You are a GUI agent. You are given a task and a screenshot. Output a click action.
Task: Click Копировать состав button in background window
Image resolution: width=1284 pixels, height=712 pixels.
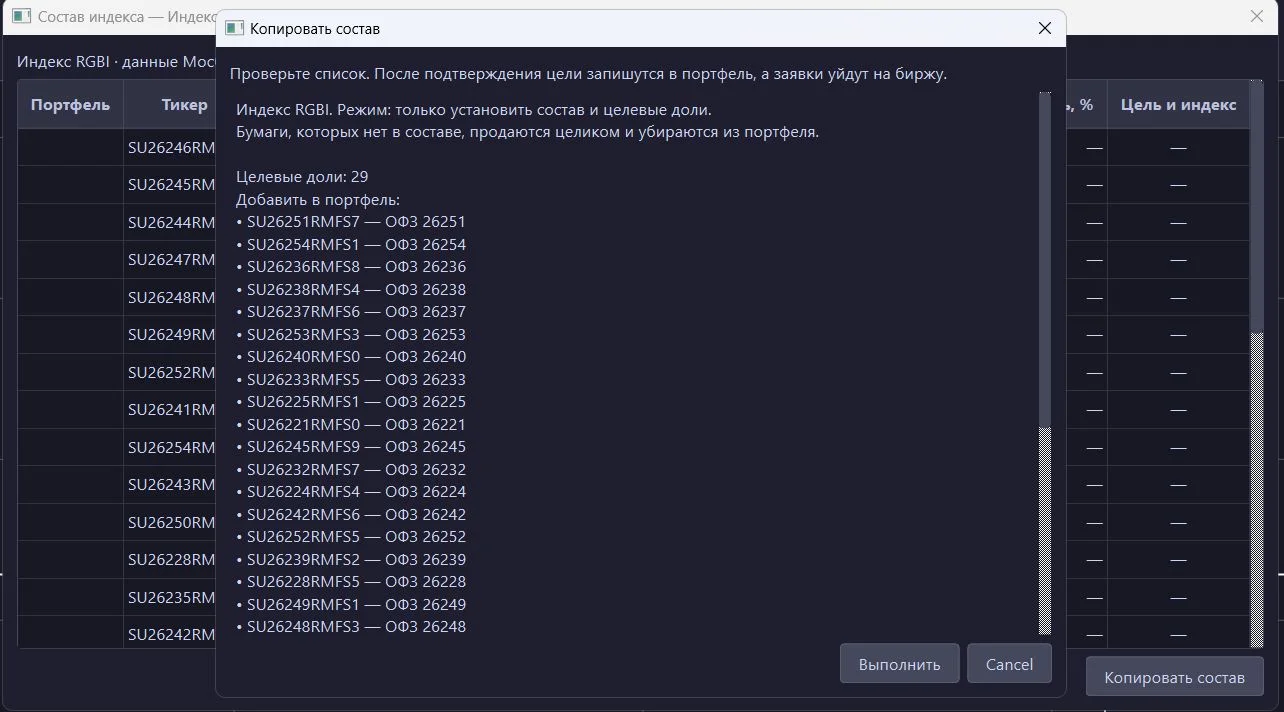pos(1174,677)
